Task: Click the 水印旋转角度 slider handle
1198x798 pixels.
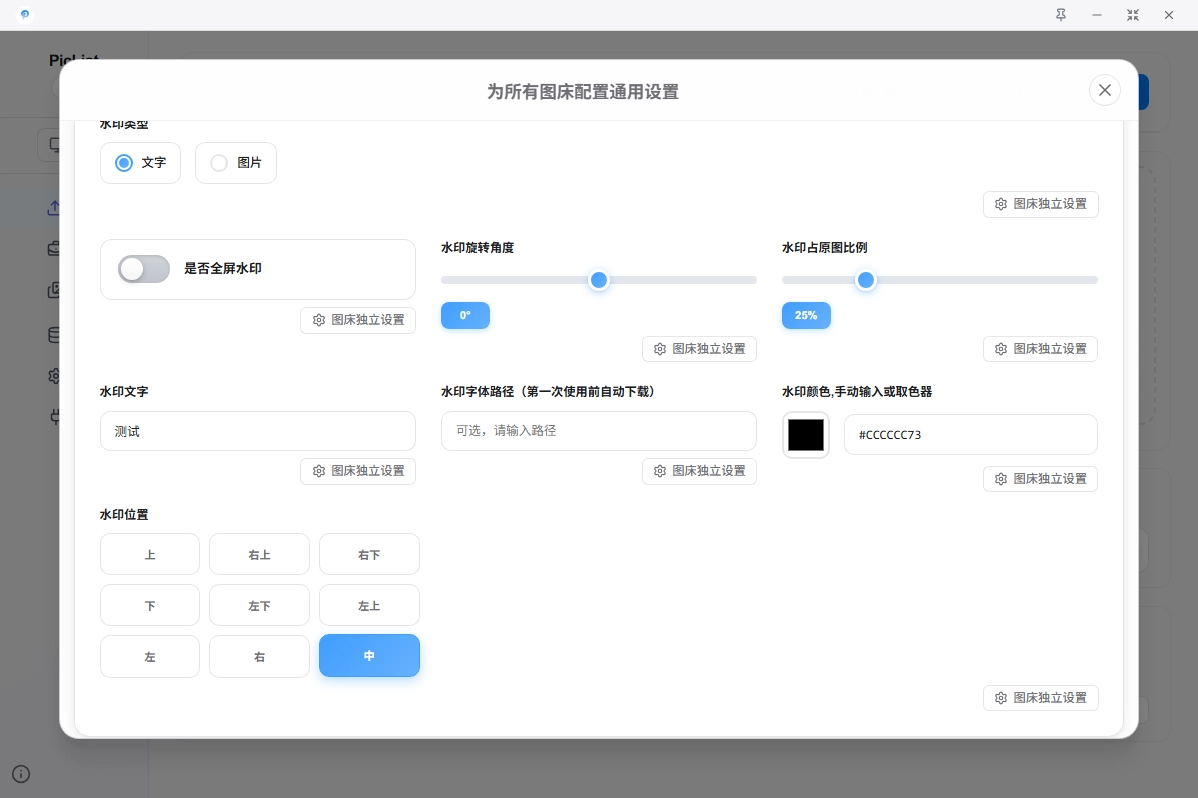Action: coord(599,280)
